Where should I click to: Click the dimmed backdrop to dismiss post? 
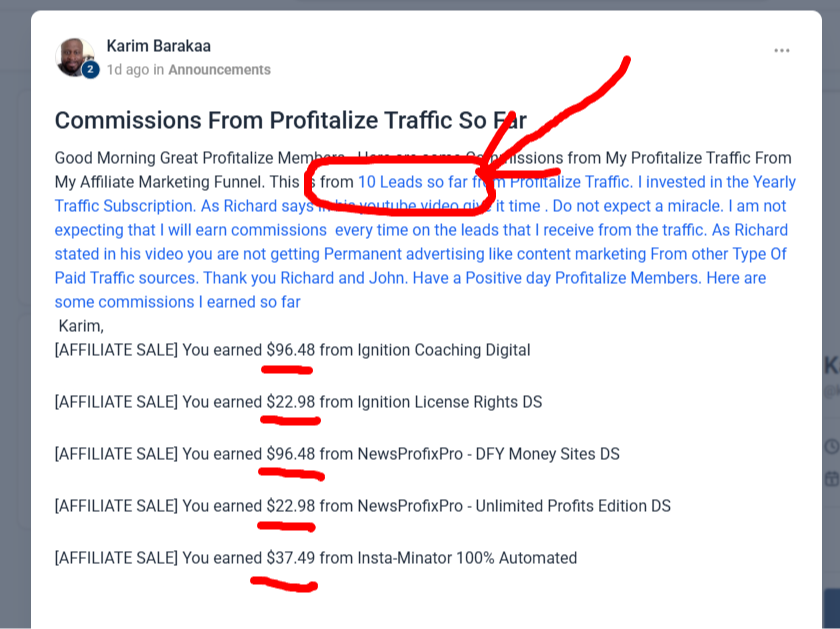(x=15, y=321)
